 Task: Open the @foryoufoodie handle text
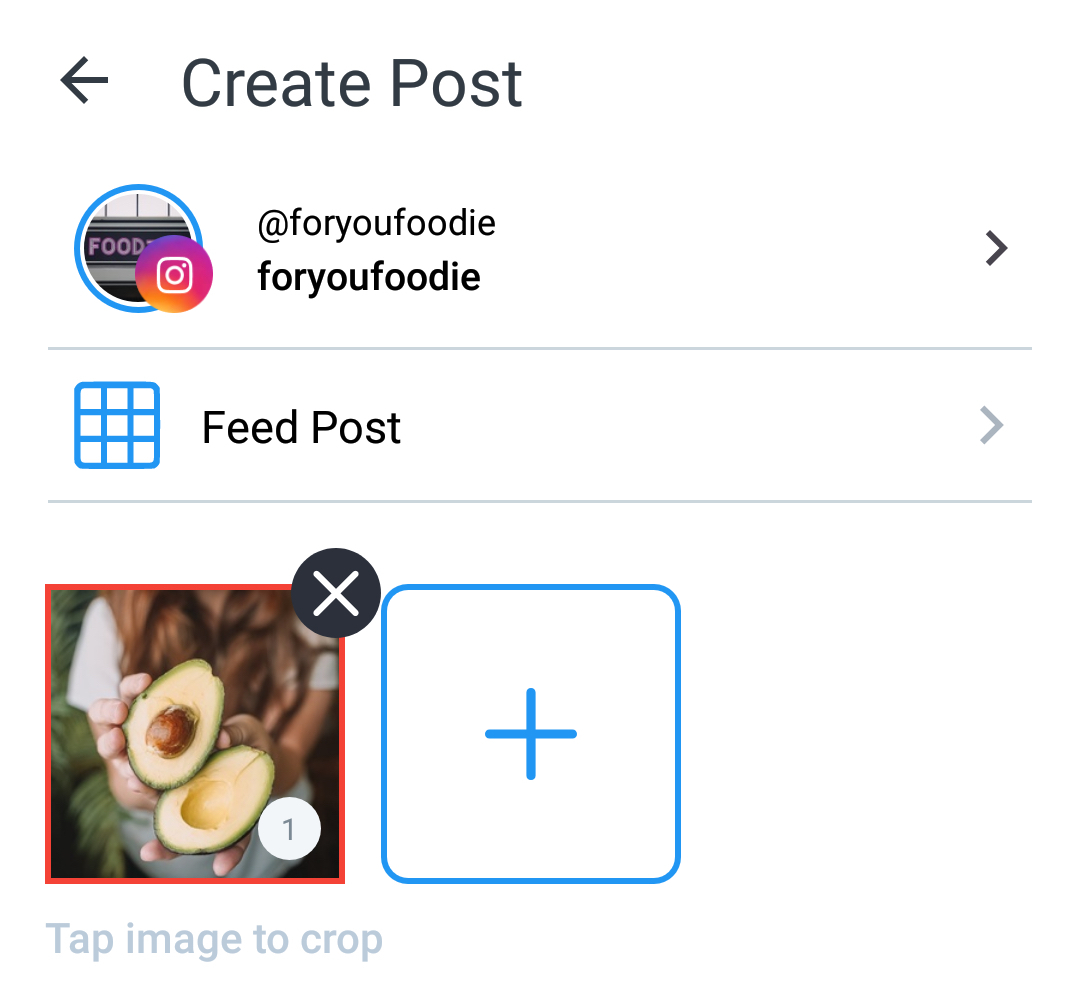point(376,224)
